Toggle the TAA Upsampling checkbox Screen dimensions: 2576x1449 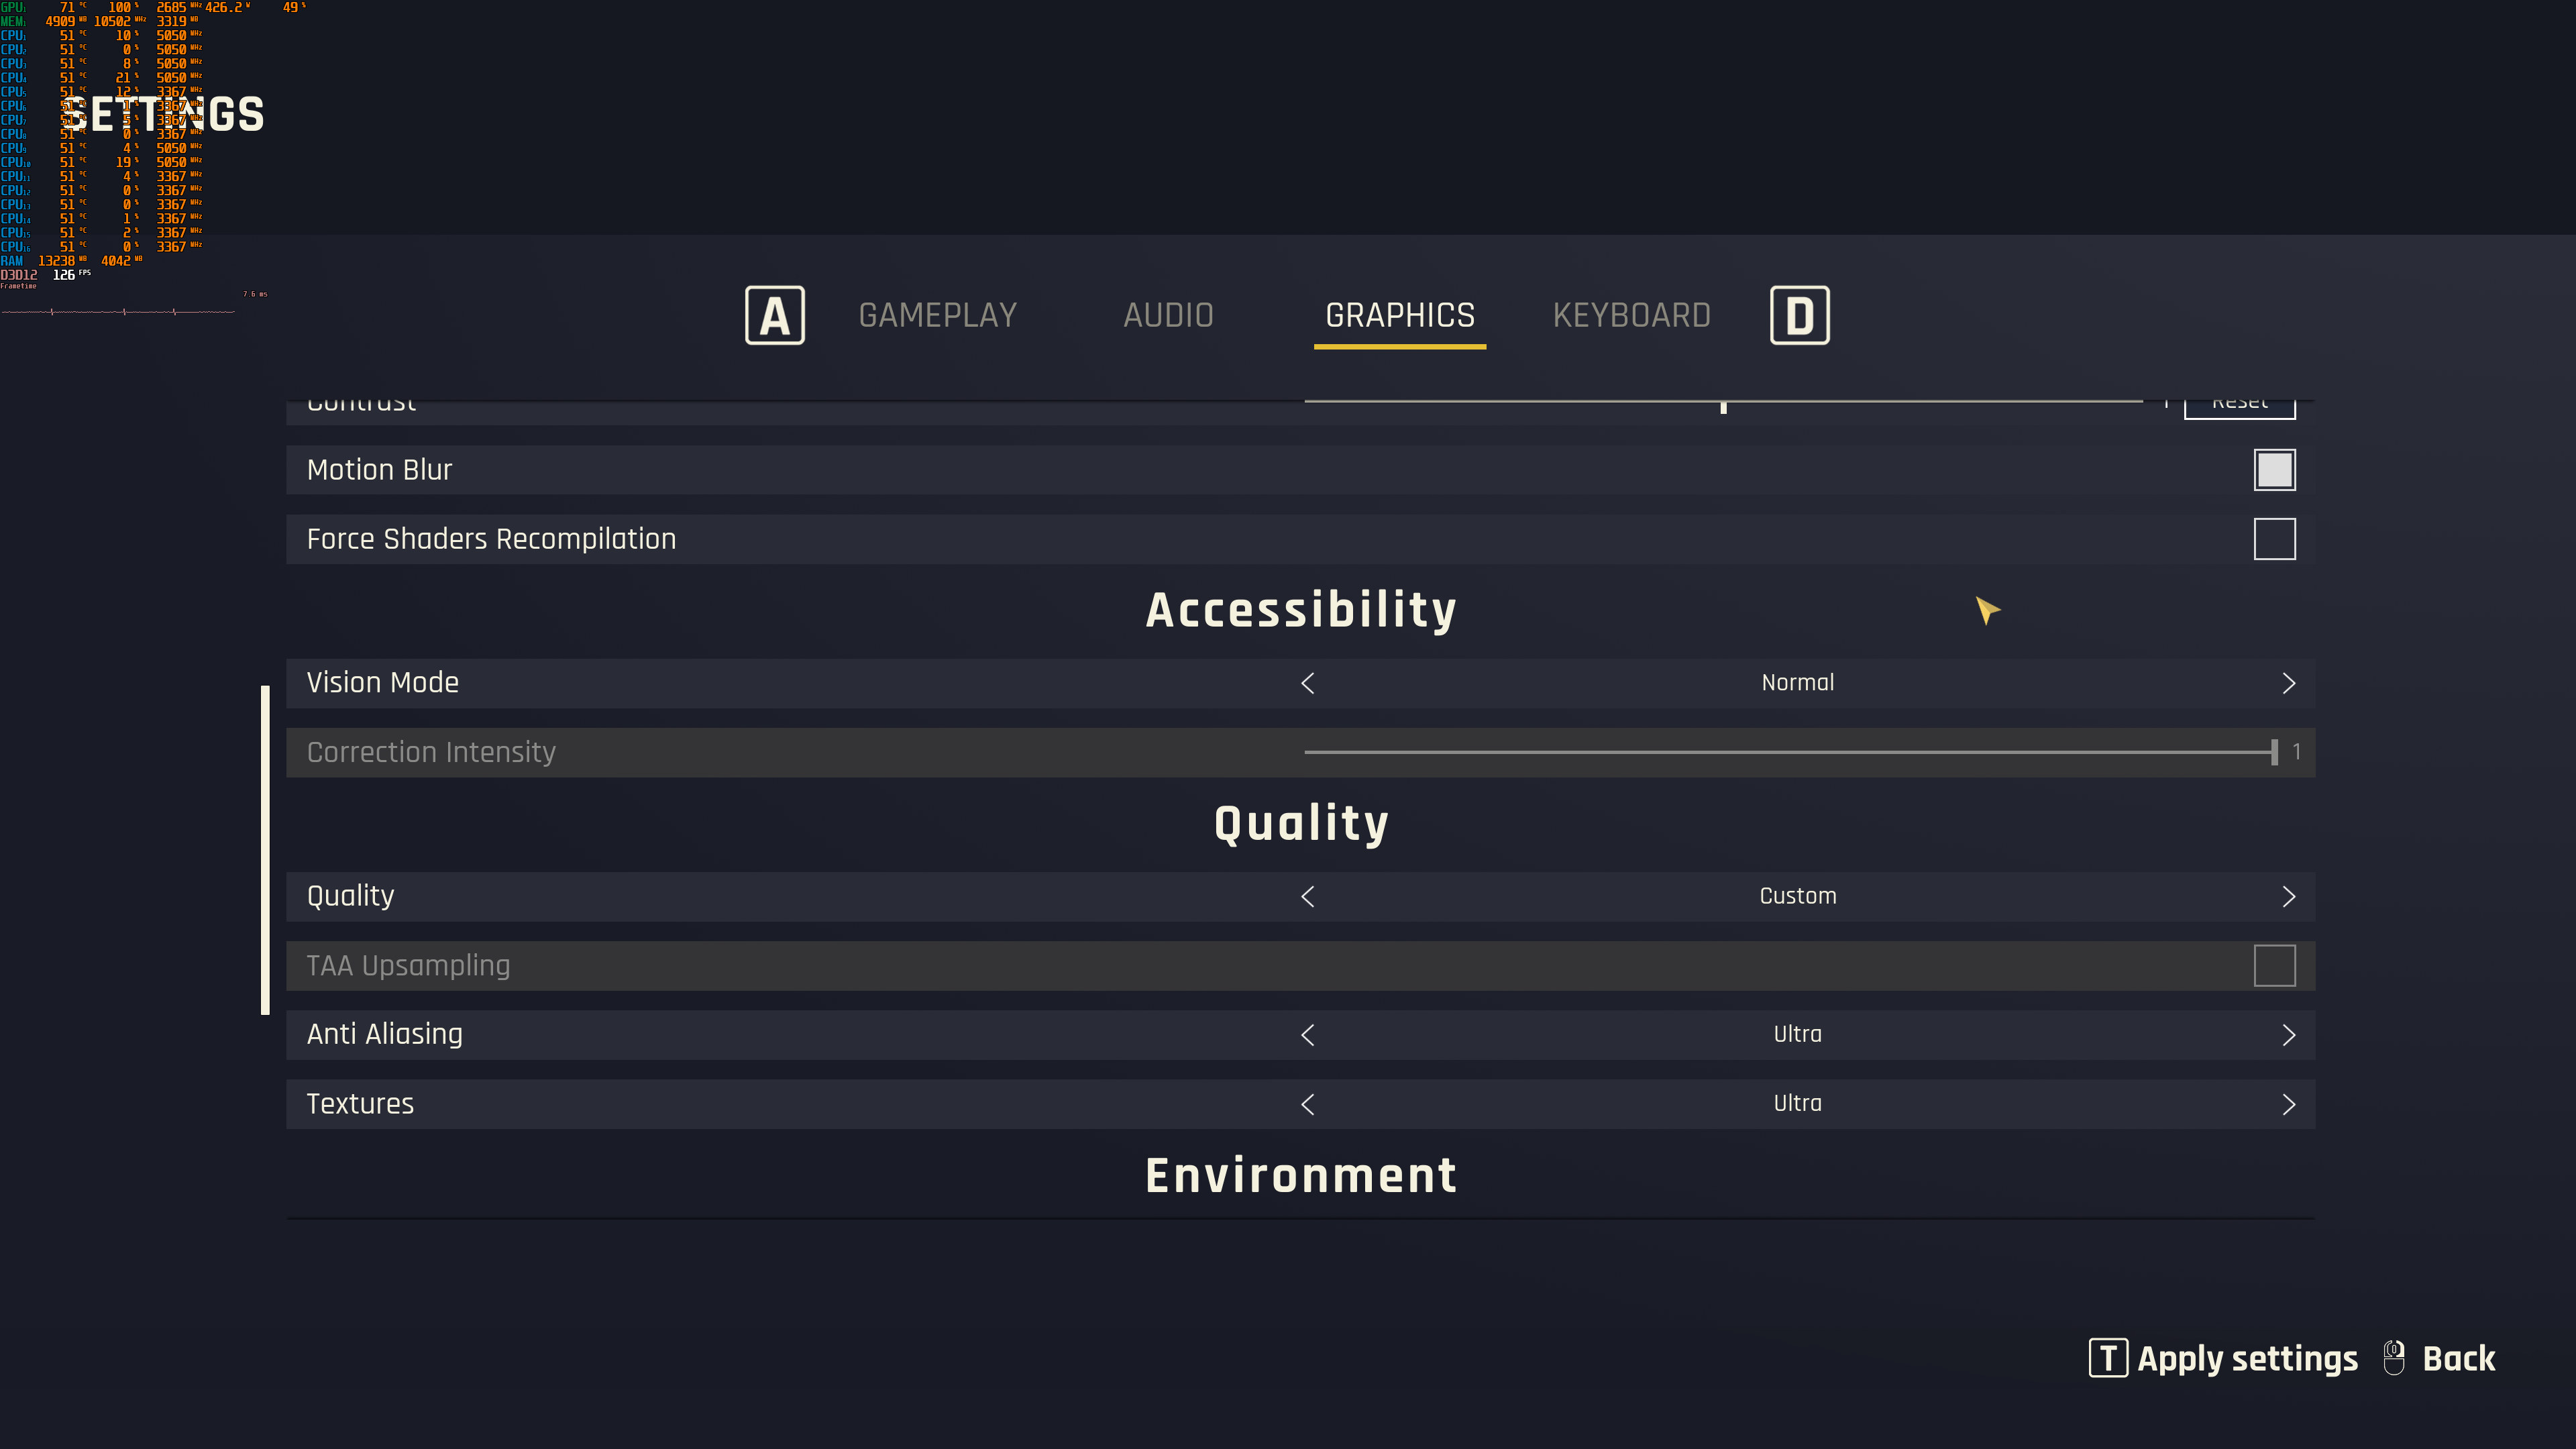point(2274,966)
